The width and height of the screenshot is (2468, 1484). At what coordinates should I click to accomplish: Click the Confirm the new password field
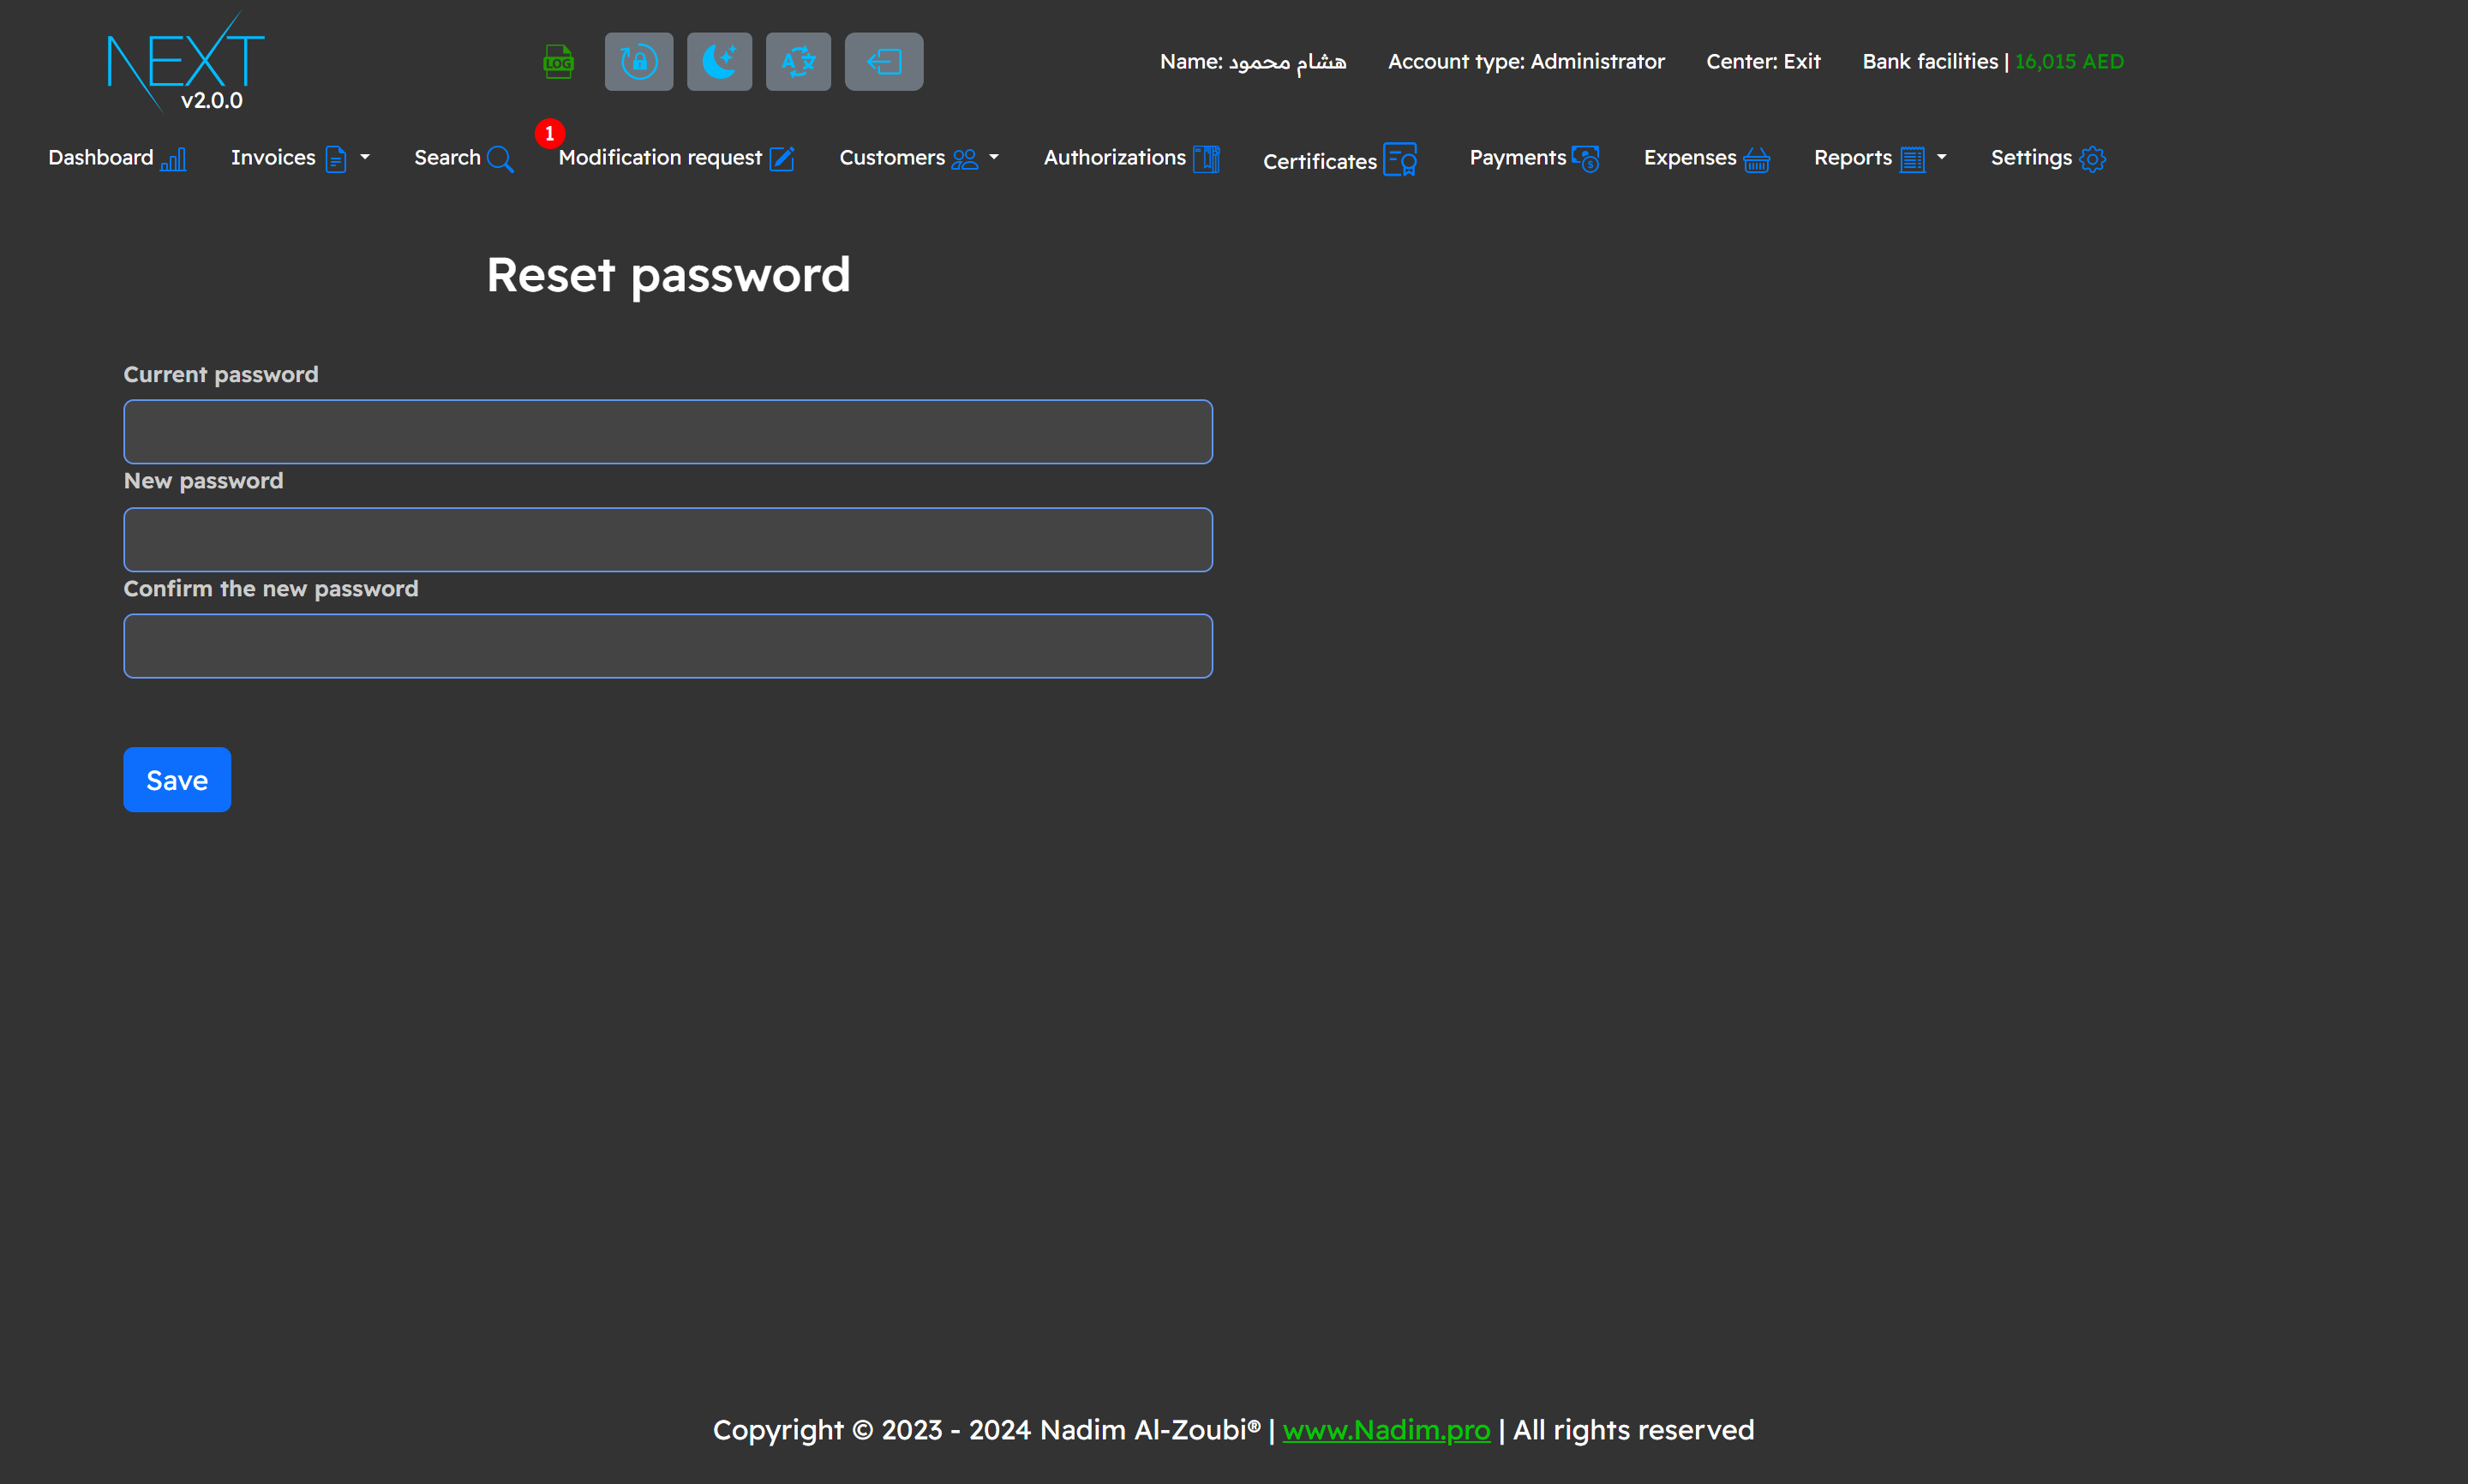pos(667,646)
